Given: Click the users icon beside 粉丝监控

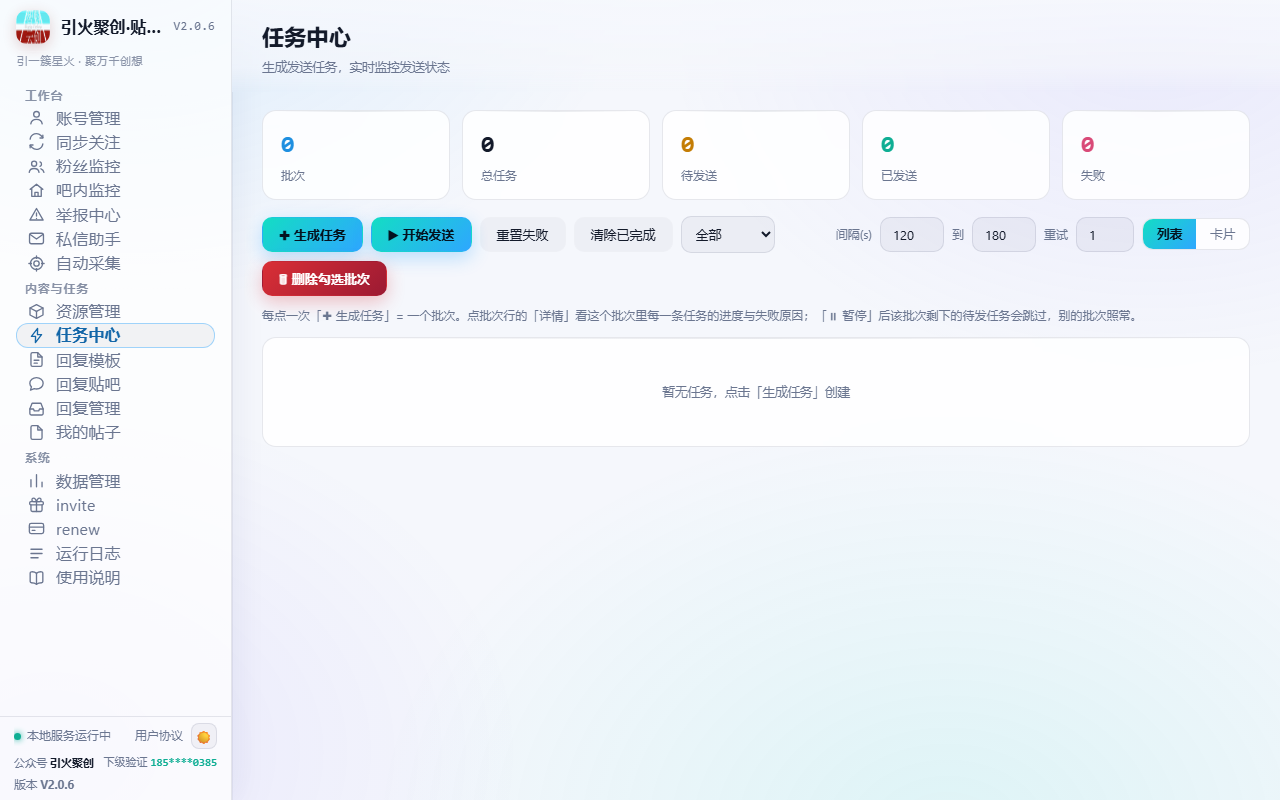Looking at the screenshot, I should click(37, 166).
